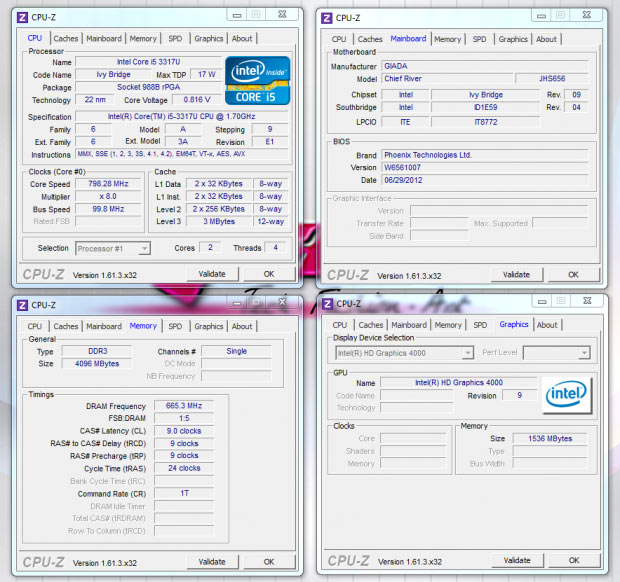
Task: Go to the Memory tab in the Graphics window
Action: (x=447, y=325)
